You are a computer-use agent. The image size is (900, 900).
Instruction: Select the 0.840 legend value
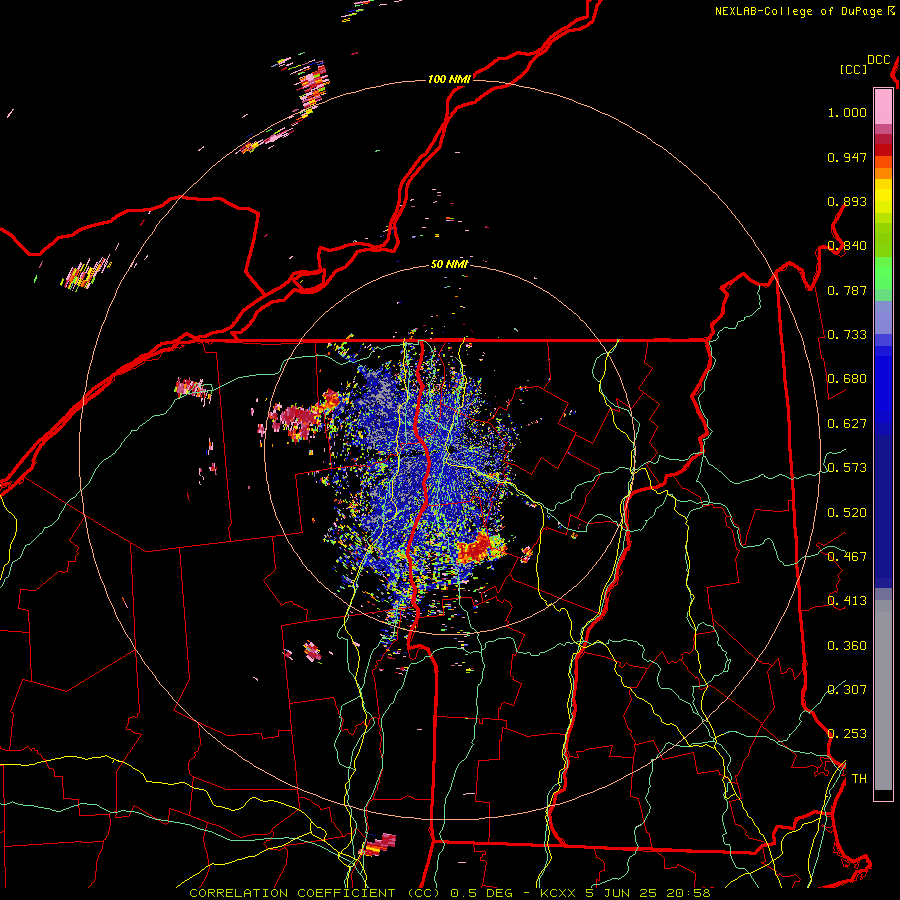pos(847,246)
